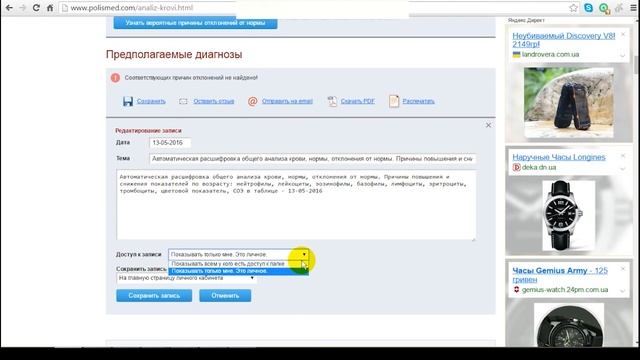Select 'Показывать только мне. Это личное' option
This screenshot has width=640, height=360.
click(x=238, y=271)
